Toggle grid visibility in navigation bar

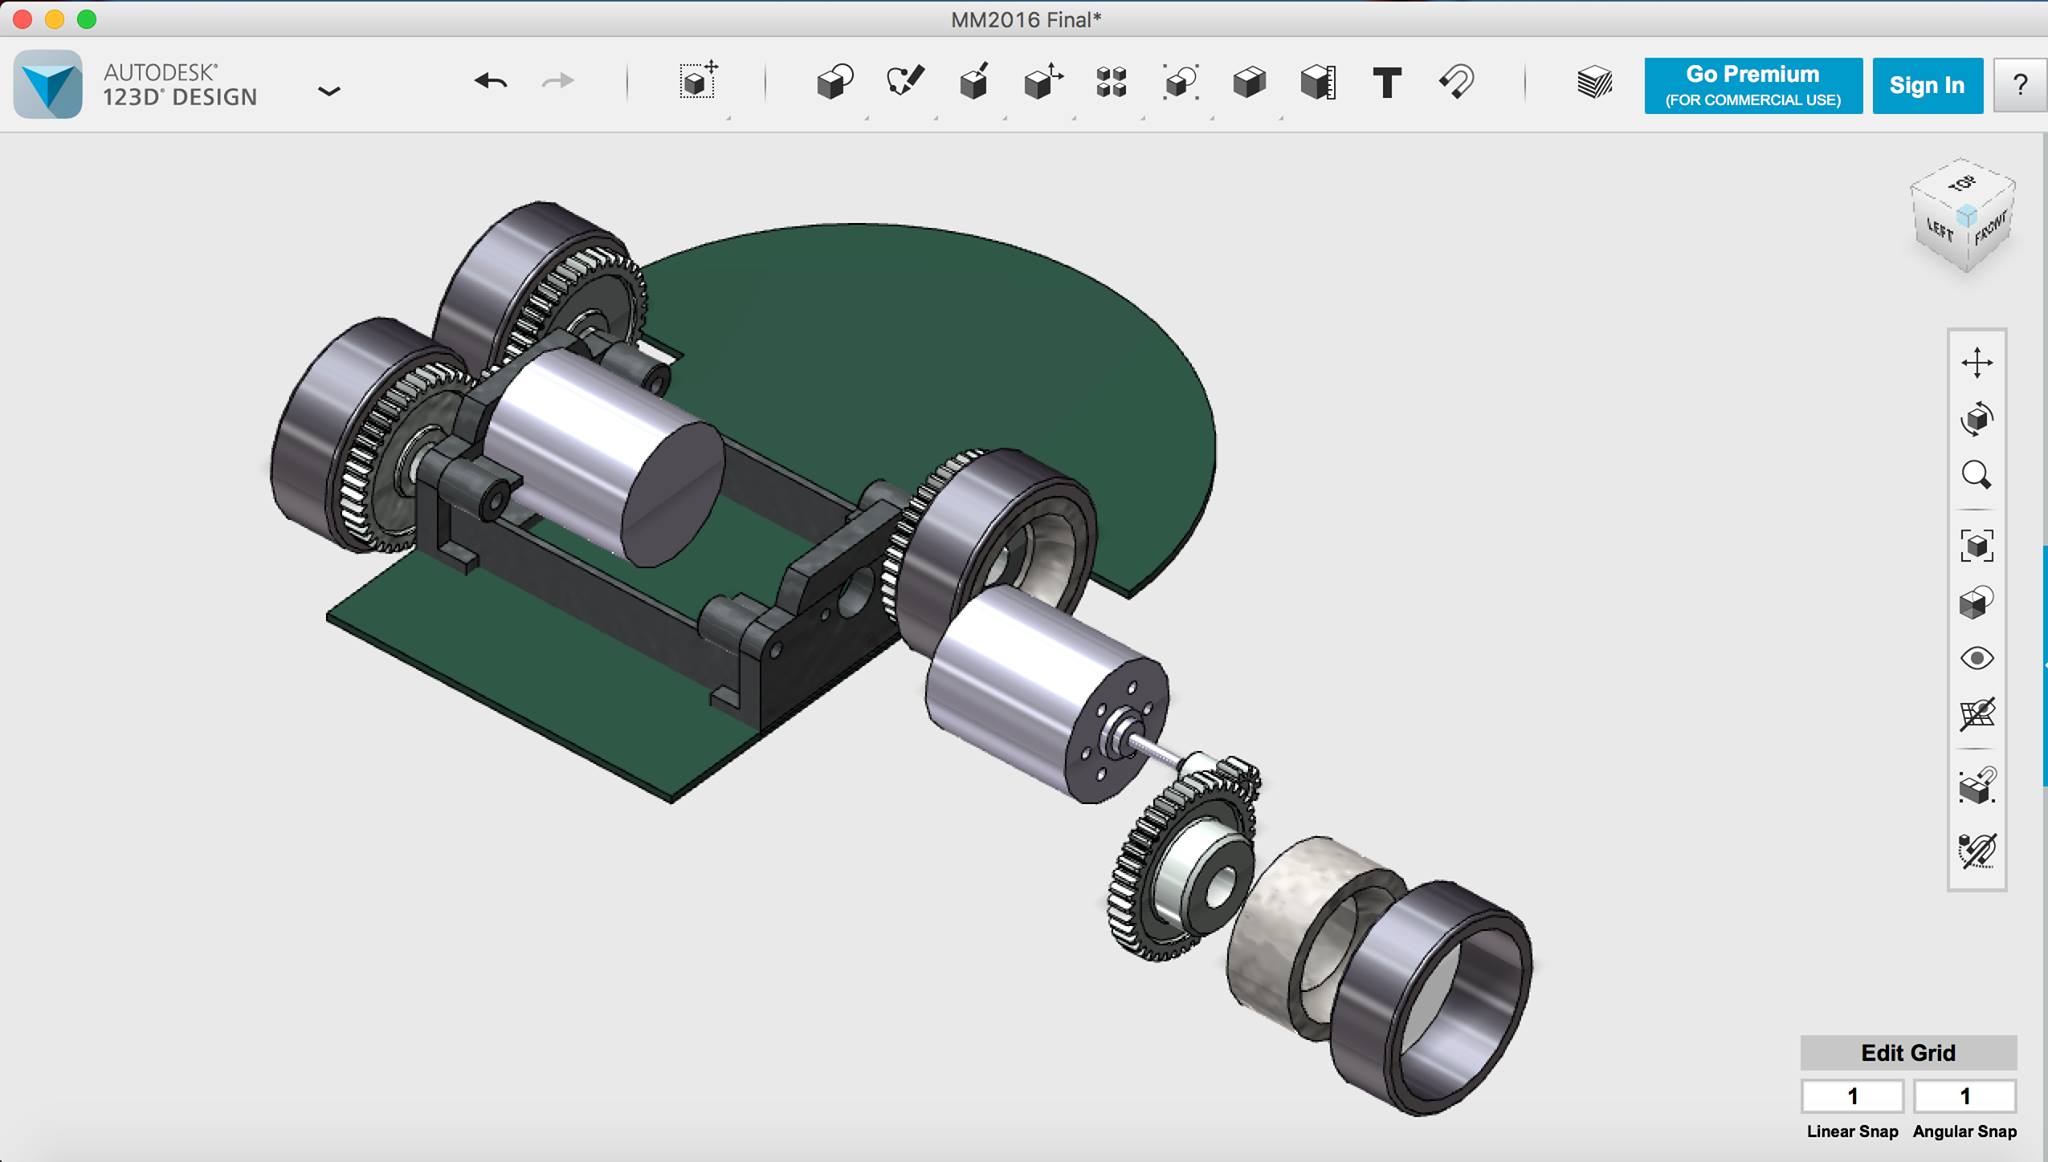pyautogui.click(x=1976, y=714)
